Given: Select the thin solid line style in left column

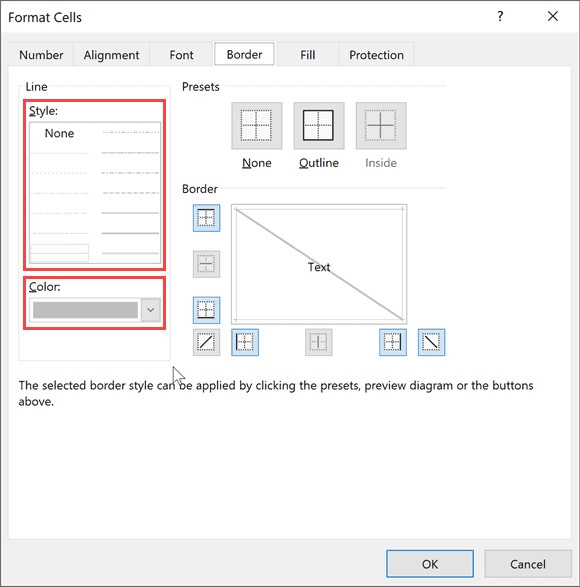Looking at the screenshot, I should point(59,253).
